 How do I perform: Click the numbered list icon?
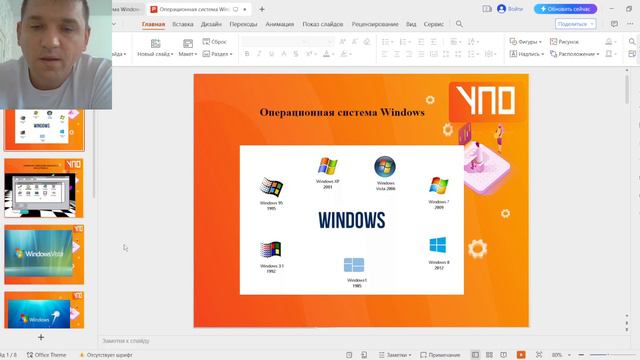click(x=403, y=42)
